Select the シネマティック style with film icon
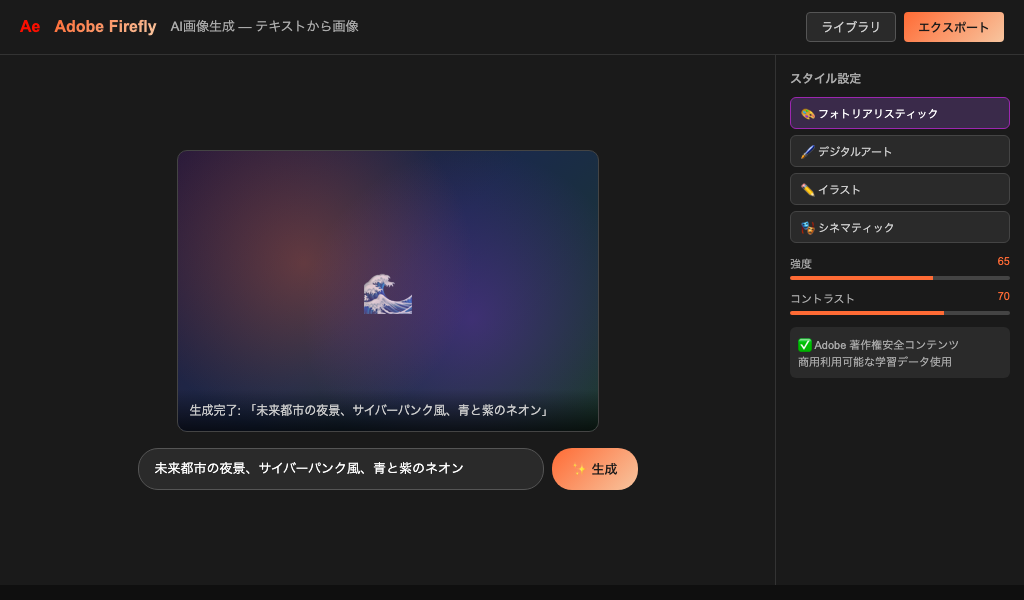 pos(899,227)
